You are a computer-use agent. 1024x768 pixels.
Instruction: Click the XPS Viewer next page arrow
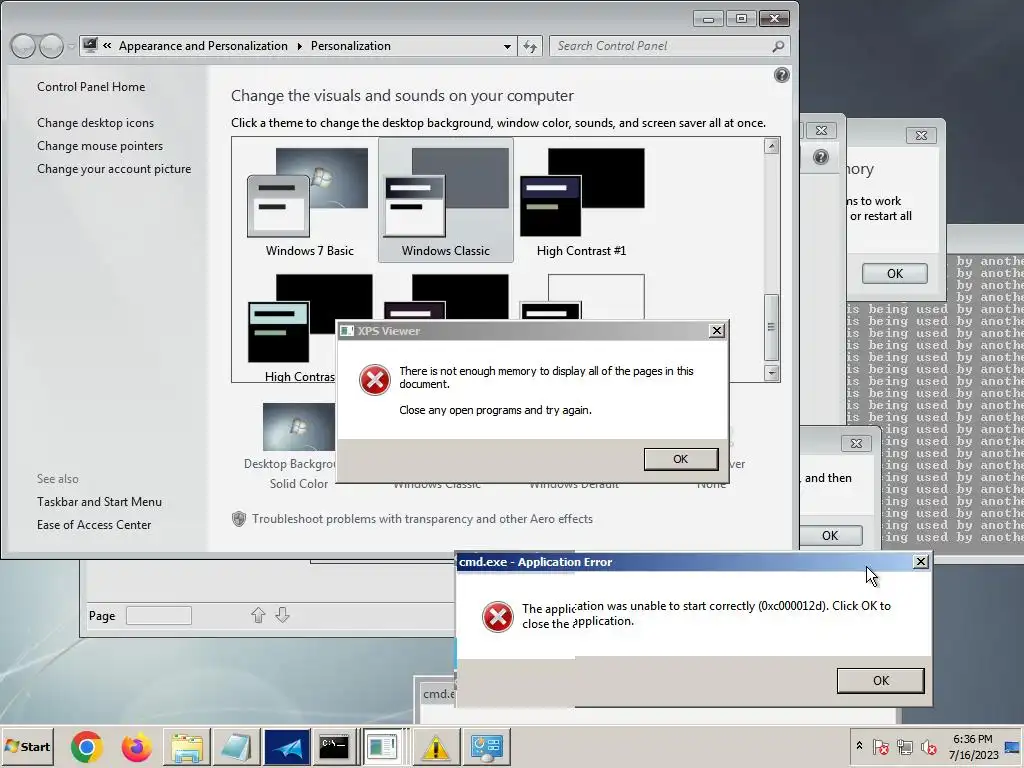coord(282,615)
